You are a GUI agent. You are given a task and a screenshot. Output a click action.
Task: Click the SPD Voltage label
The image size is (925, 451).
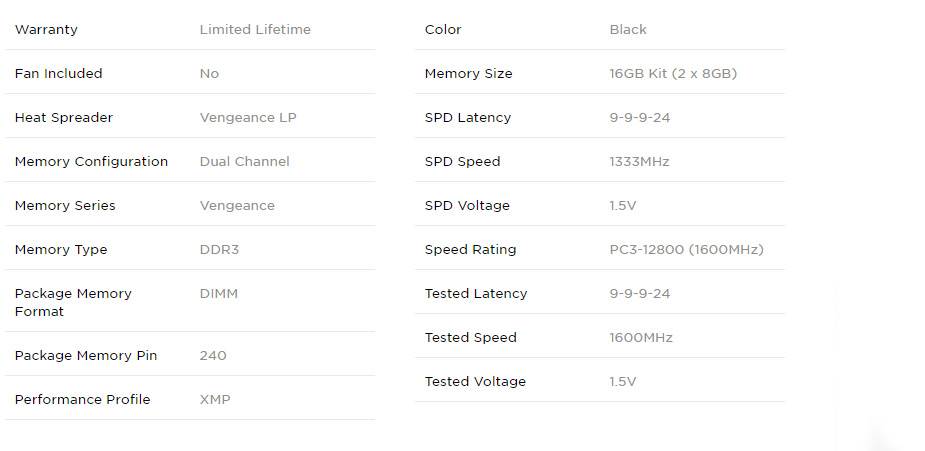[x=467, y=206]
